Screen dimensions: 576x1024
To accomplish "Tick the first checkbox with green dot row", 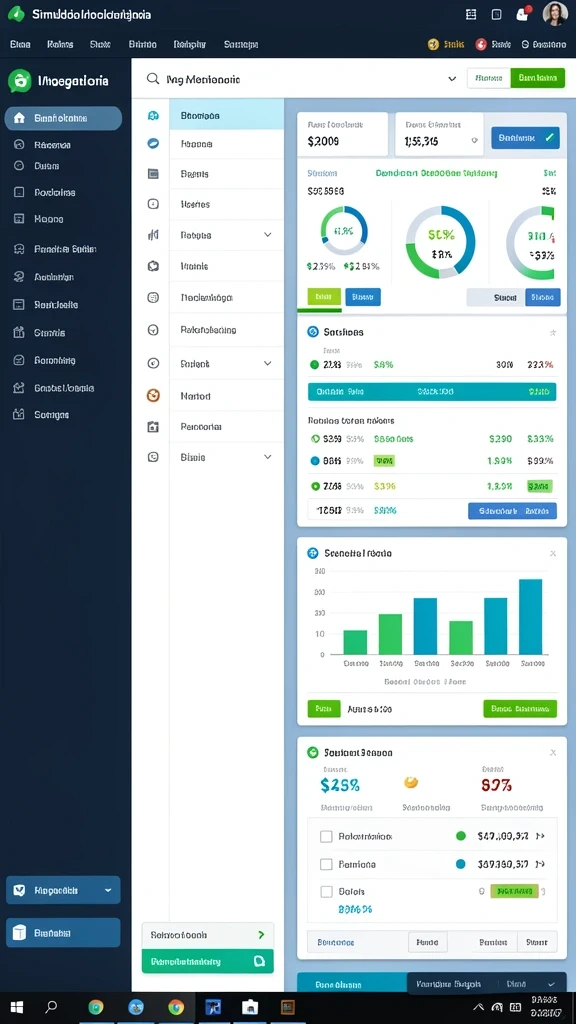I will 326,836.
